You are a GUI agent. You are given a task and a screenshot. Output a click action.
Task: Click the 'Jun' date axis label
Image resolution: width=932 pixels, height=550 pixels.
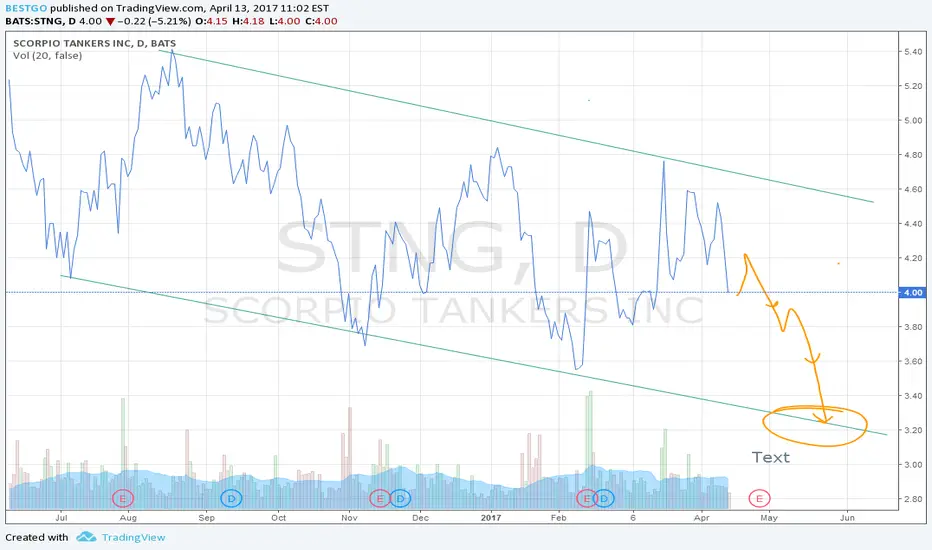coord(847,518)
